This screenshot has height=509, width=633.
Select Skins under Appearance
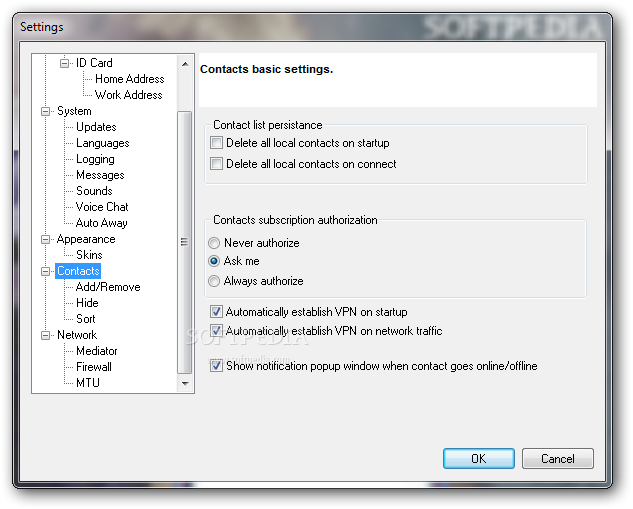click(89, 255)
